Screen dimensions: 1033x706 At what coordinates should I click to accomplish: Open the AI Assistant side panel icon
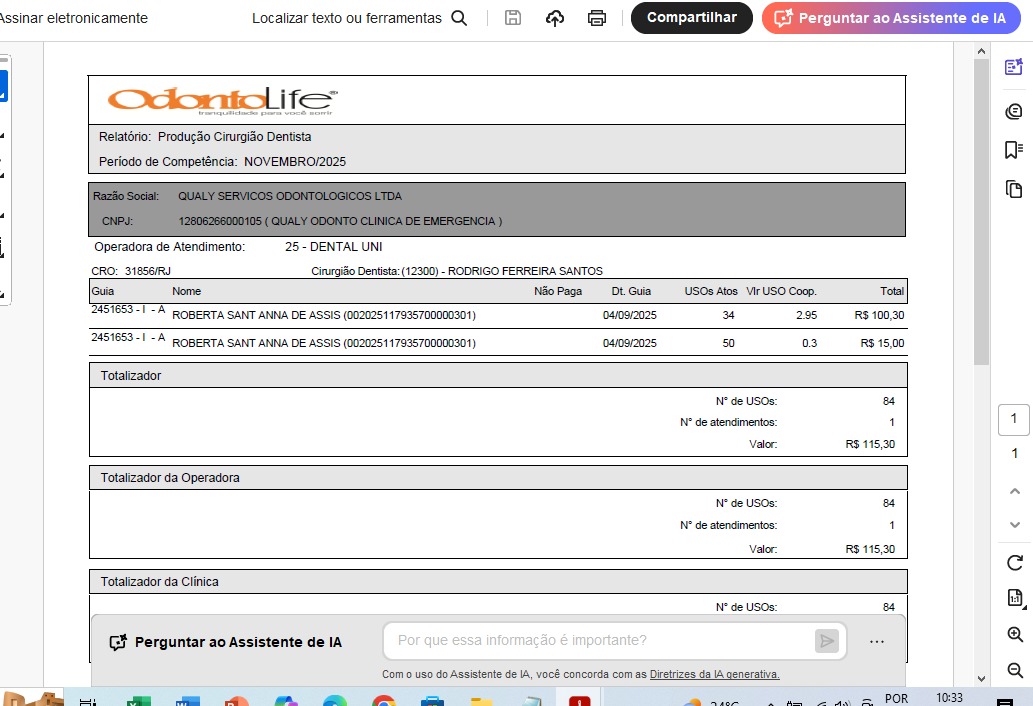click(x=1014, y=67)
